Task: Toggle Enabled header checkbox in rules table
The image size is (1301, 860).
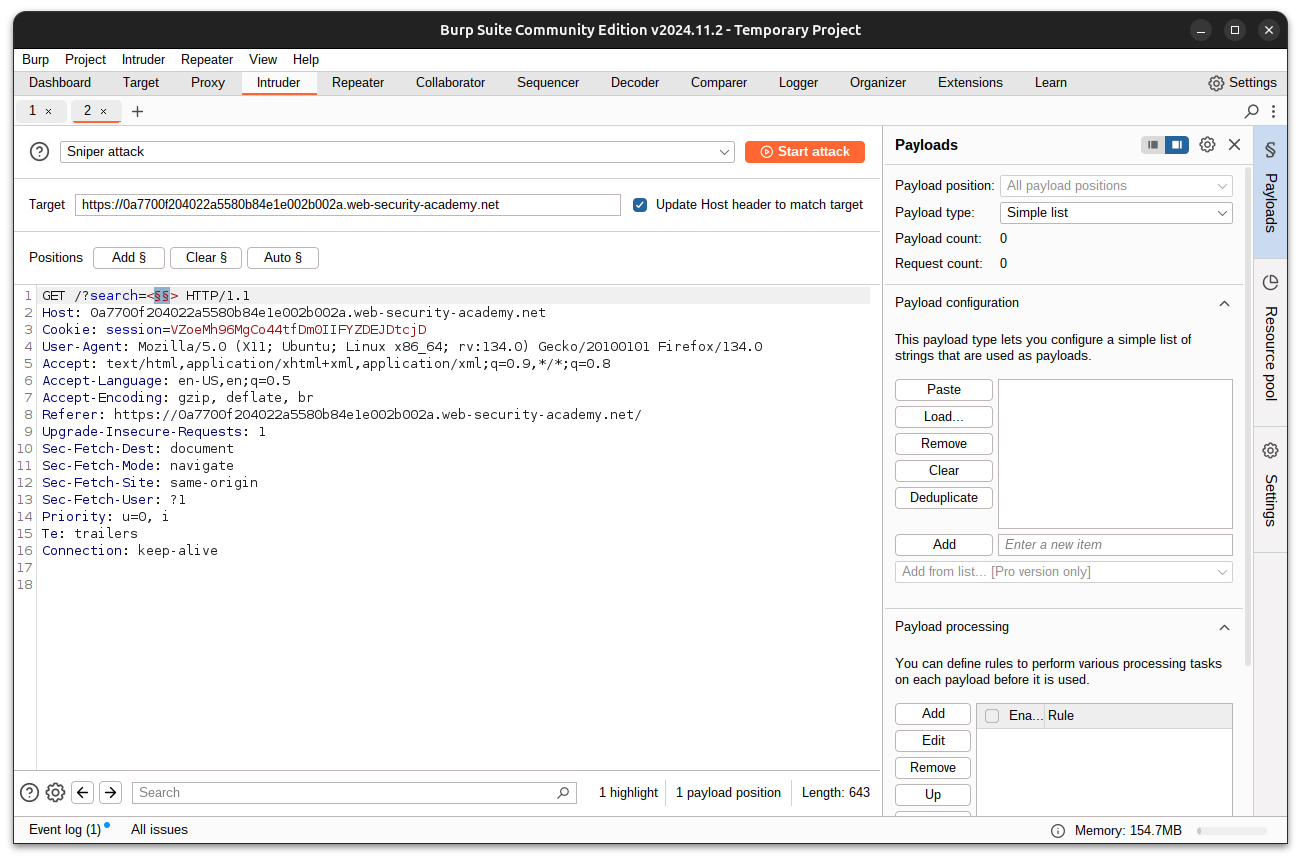Action: (x=992, y=716)
